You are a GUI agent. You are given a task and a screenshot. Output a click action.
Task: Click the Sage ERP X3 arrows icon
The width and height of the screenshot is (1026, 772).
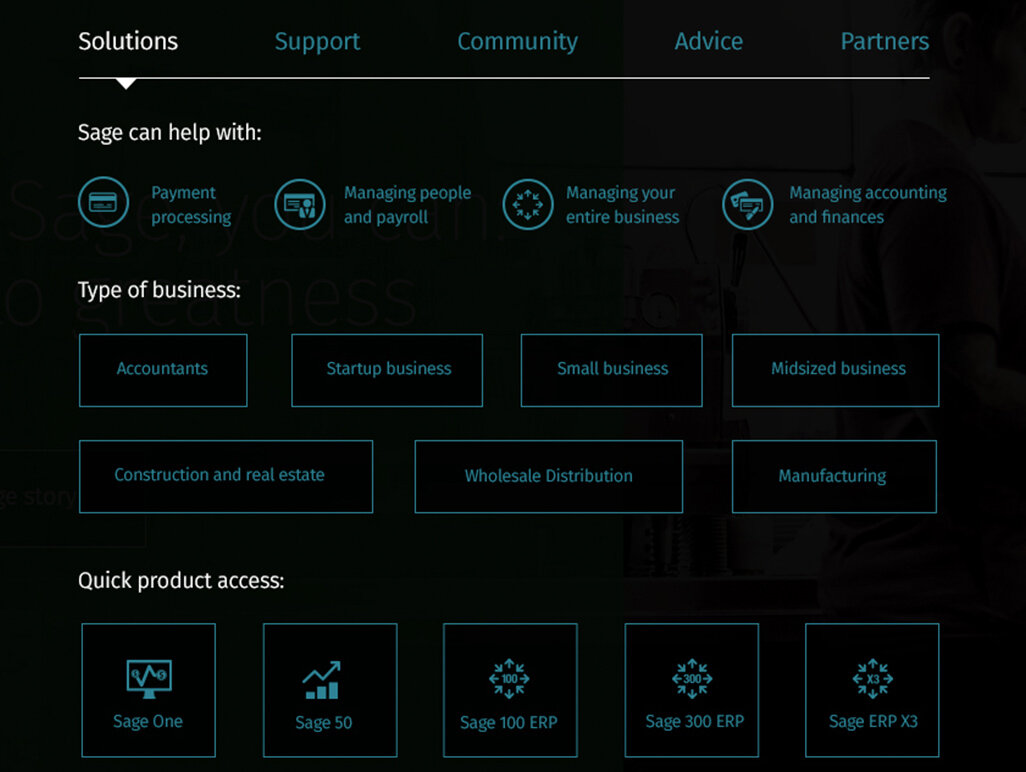tap(873, 678)
